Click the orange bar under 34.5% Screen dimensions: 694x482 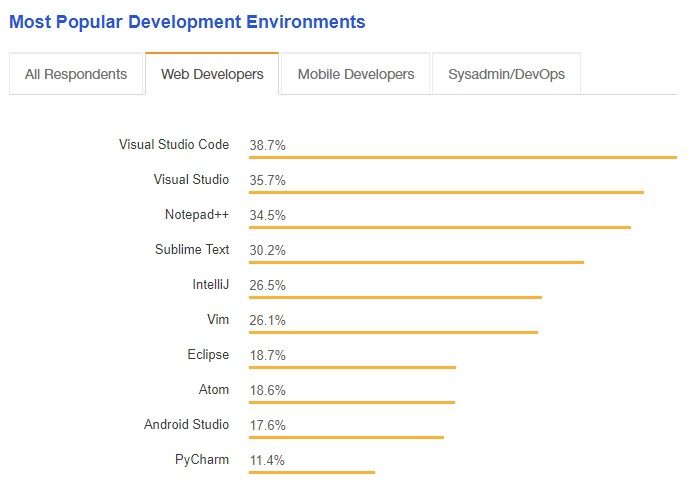[x=440, y=227]
